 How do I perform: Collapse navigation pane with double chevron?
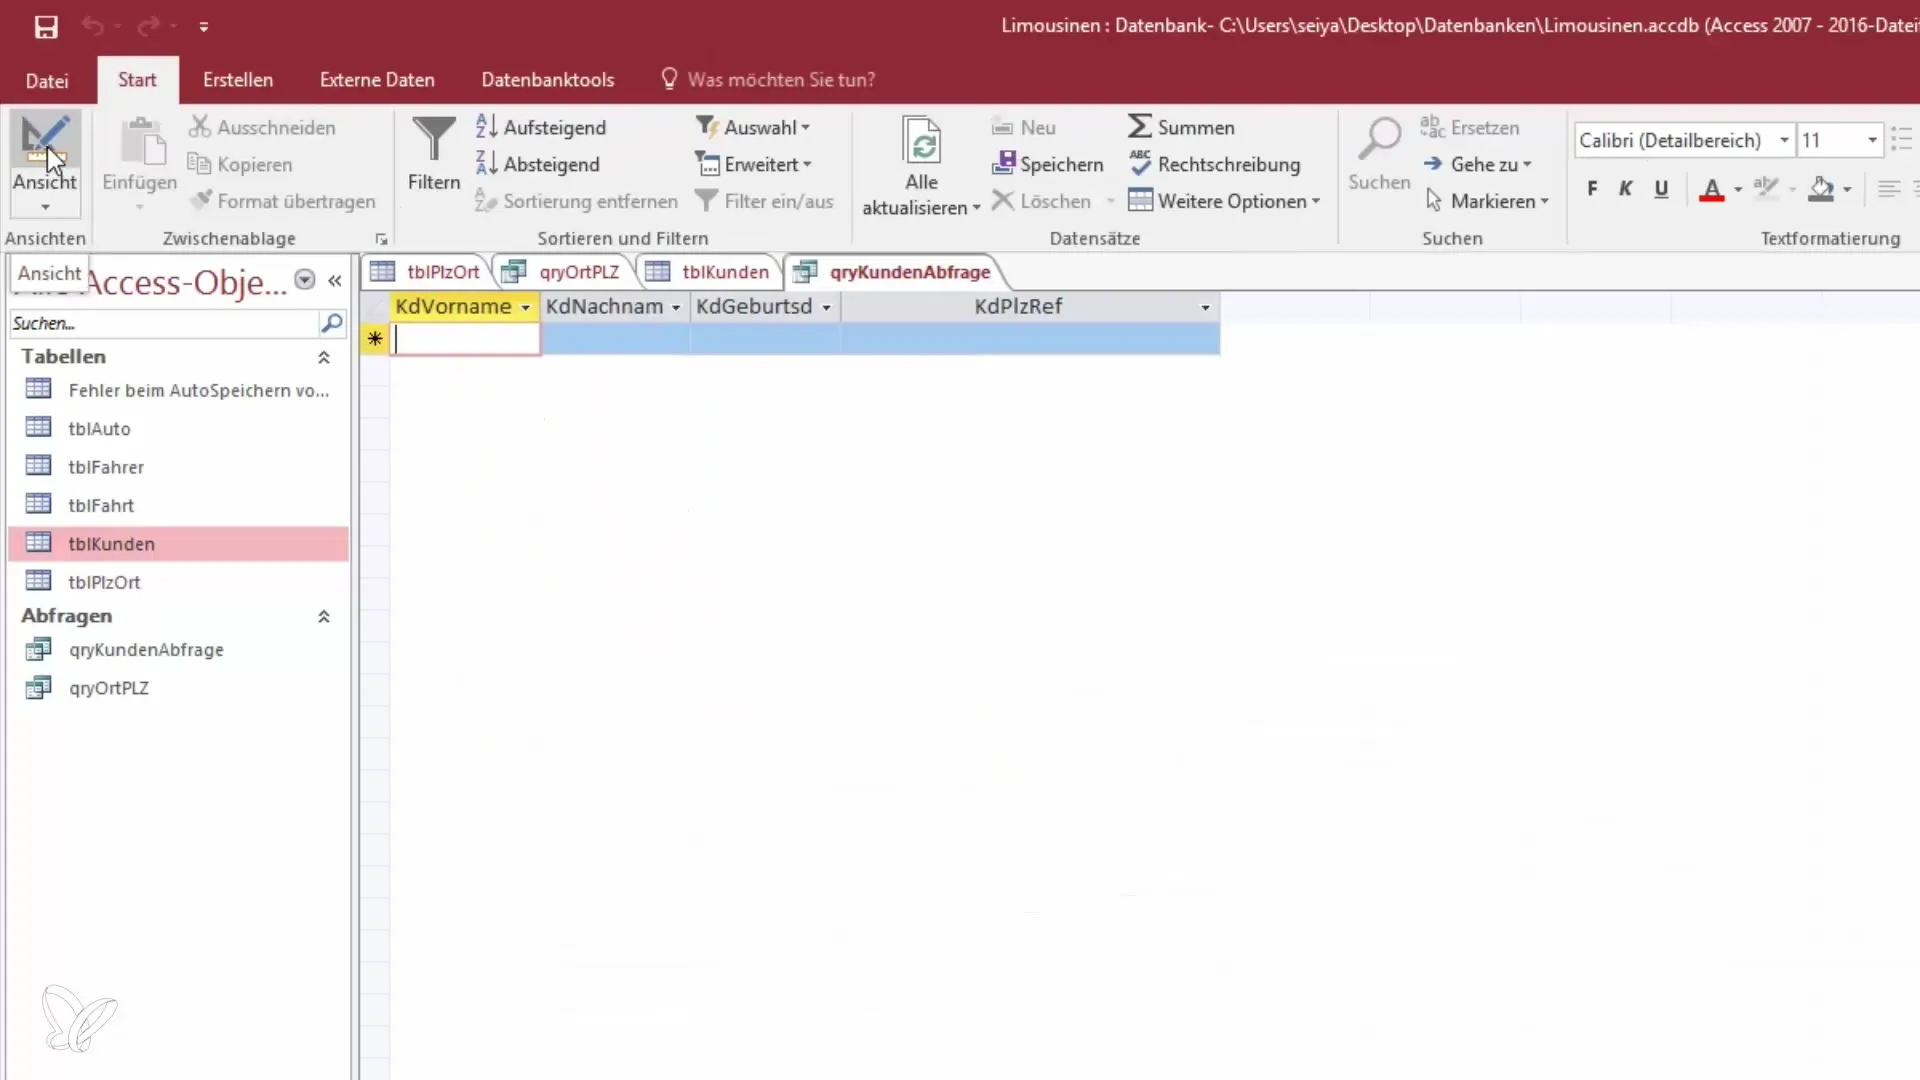tap(335, 281)
